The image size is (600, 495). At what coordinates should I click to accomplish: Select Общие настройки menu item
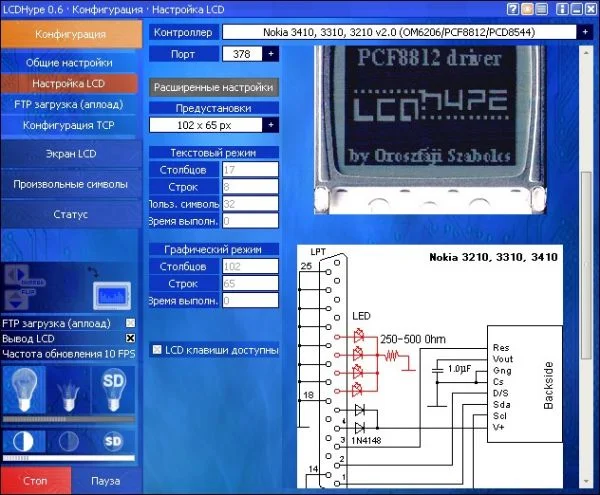click(69, 62)
